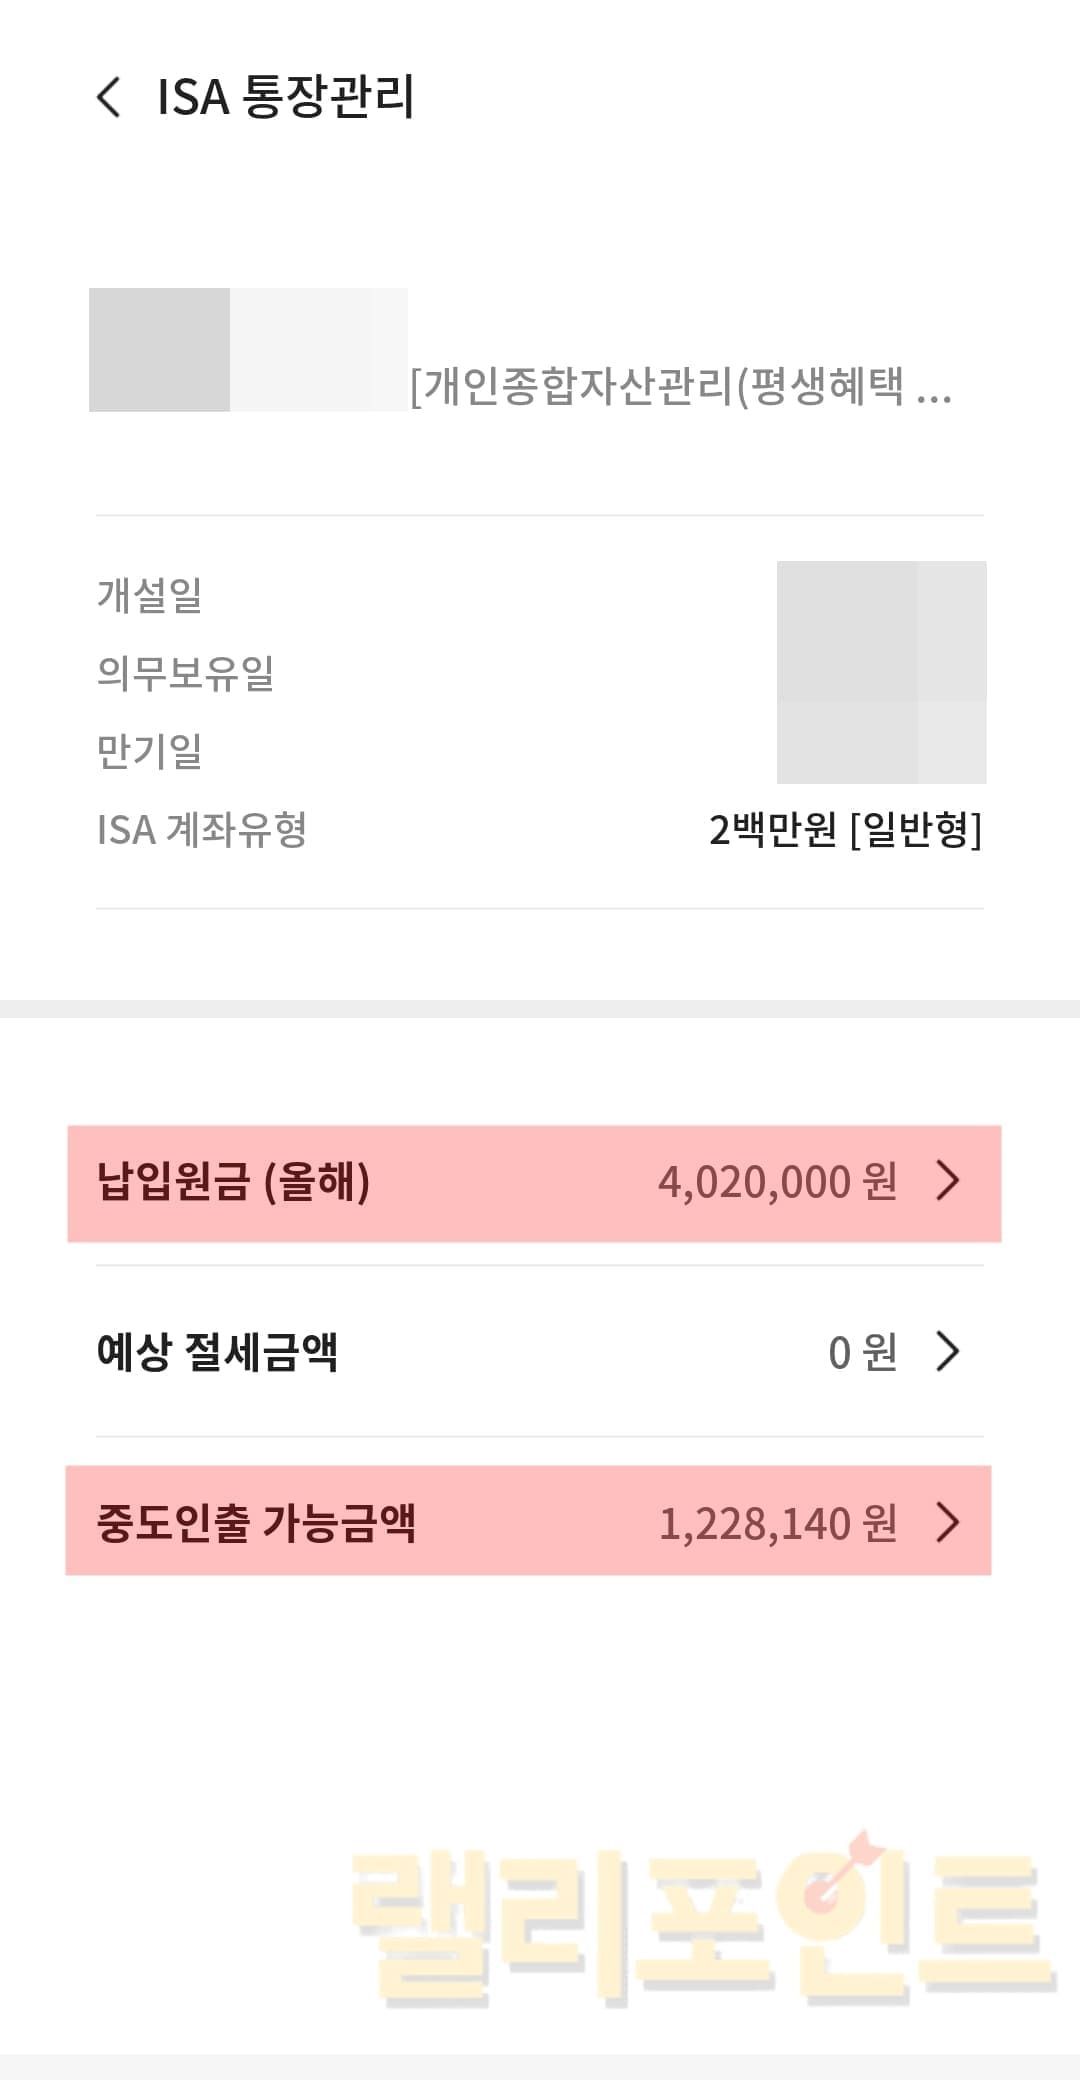Click the 1,228,140 원 withdrawal amount
Image resolution: width=1080 pixels, height=2080 pixels.
[777, 1524]
